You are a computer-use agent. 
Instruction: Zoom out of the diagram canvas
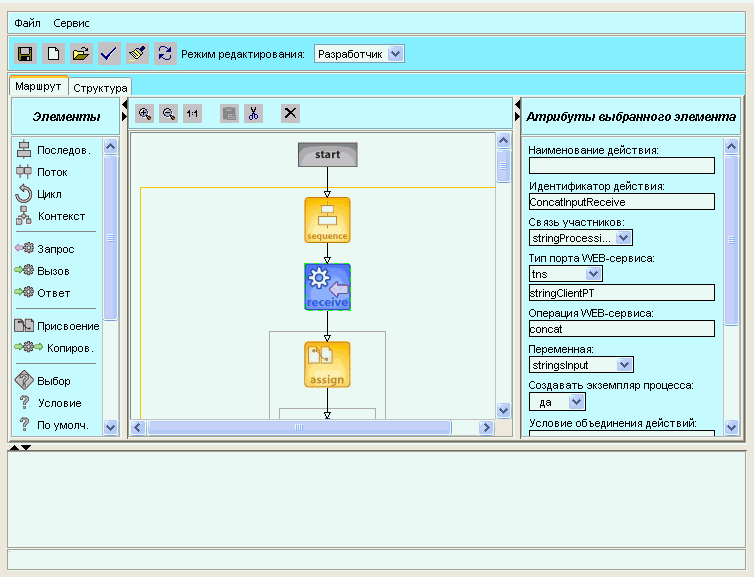(x=169, y=114)
